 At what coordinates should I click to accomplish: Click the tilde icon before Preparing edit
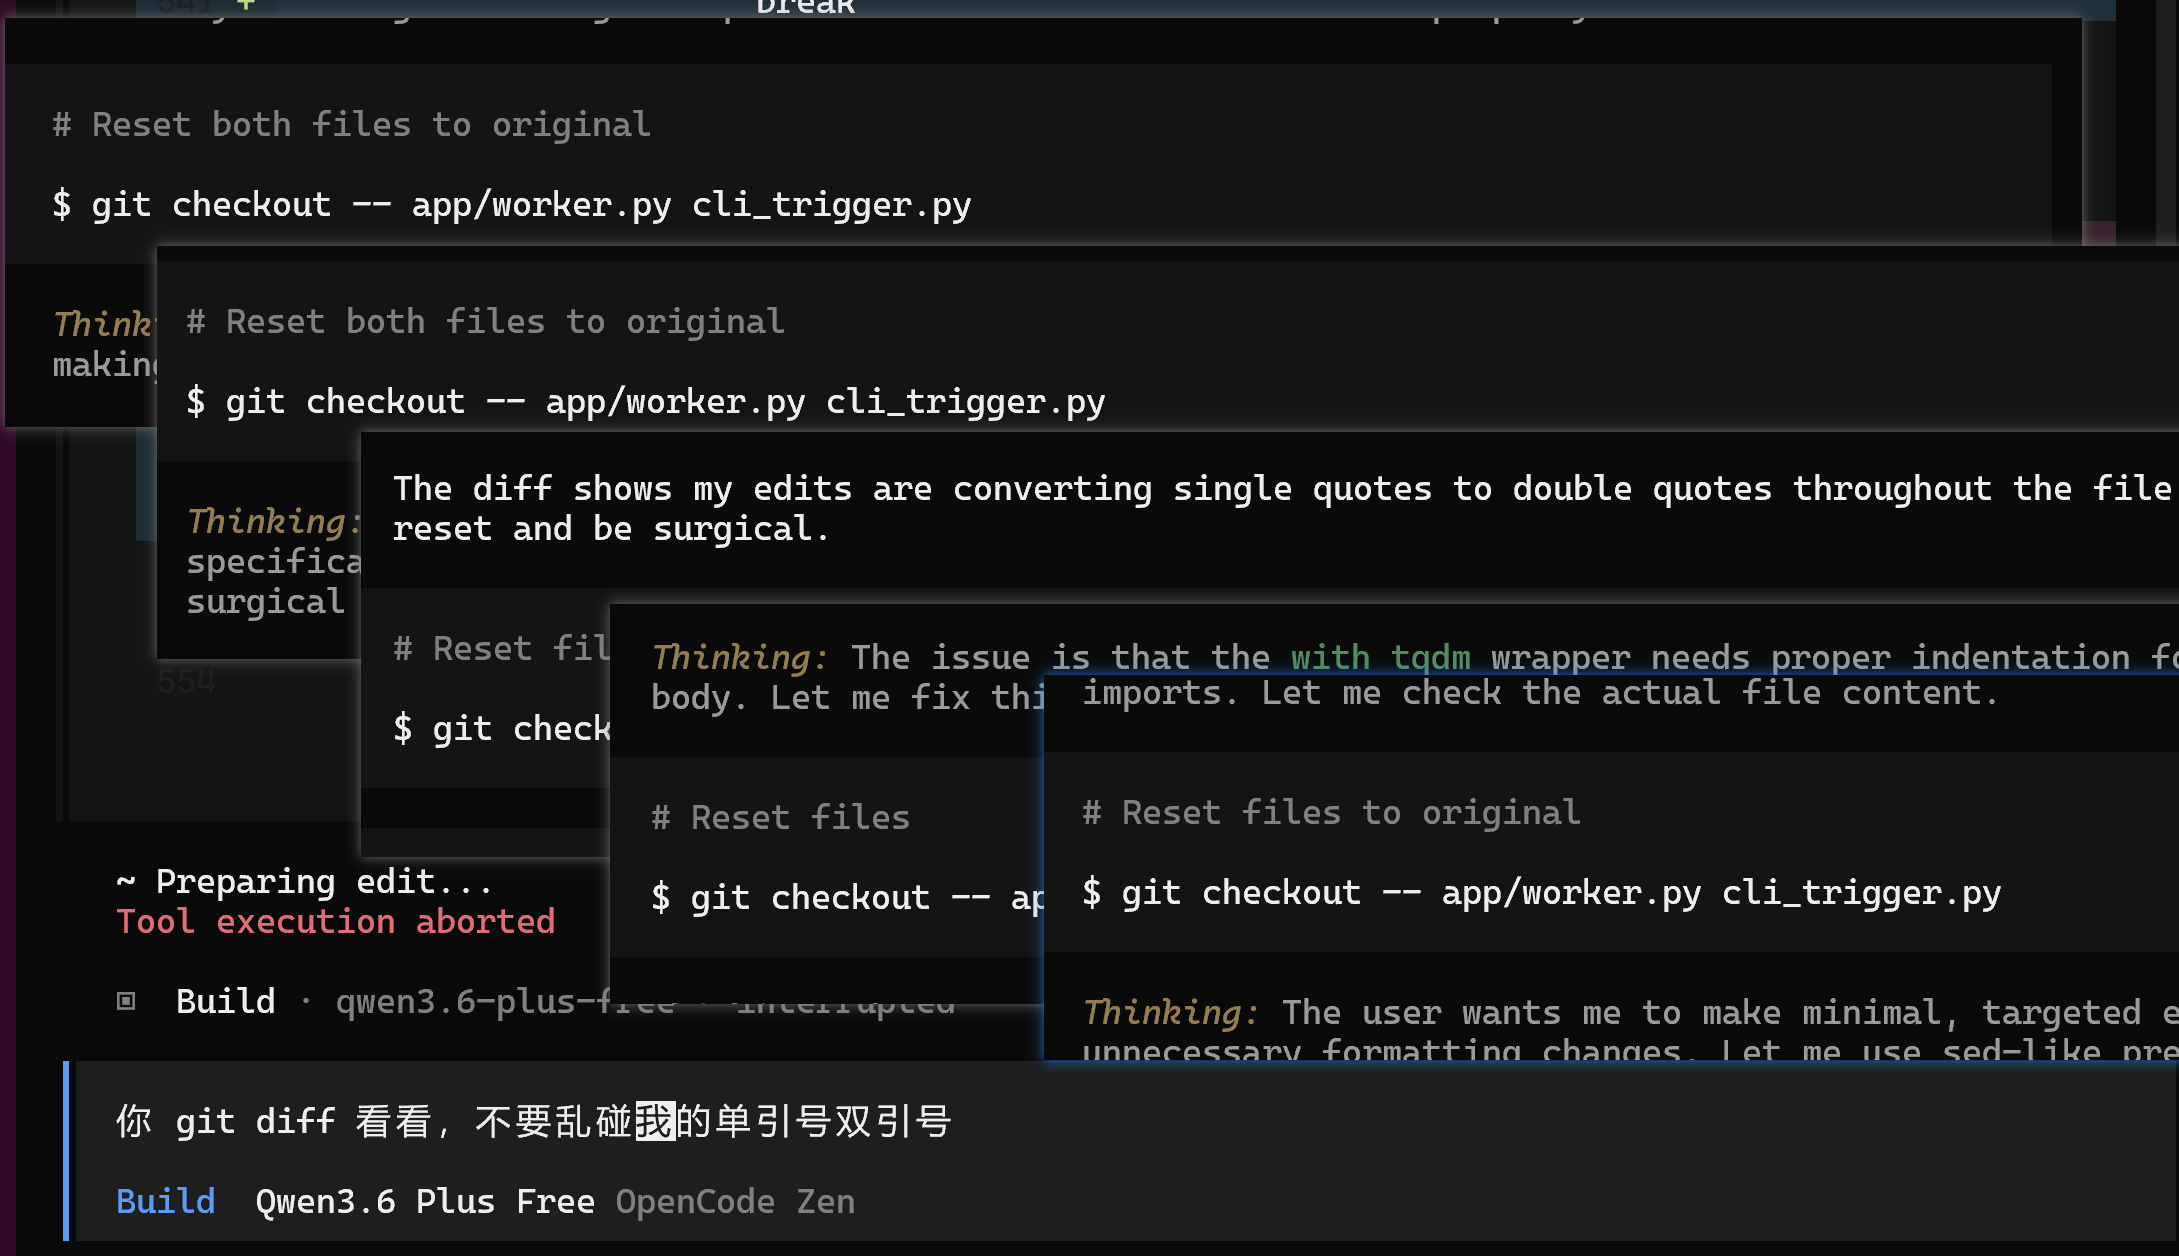click(125, 882)
